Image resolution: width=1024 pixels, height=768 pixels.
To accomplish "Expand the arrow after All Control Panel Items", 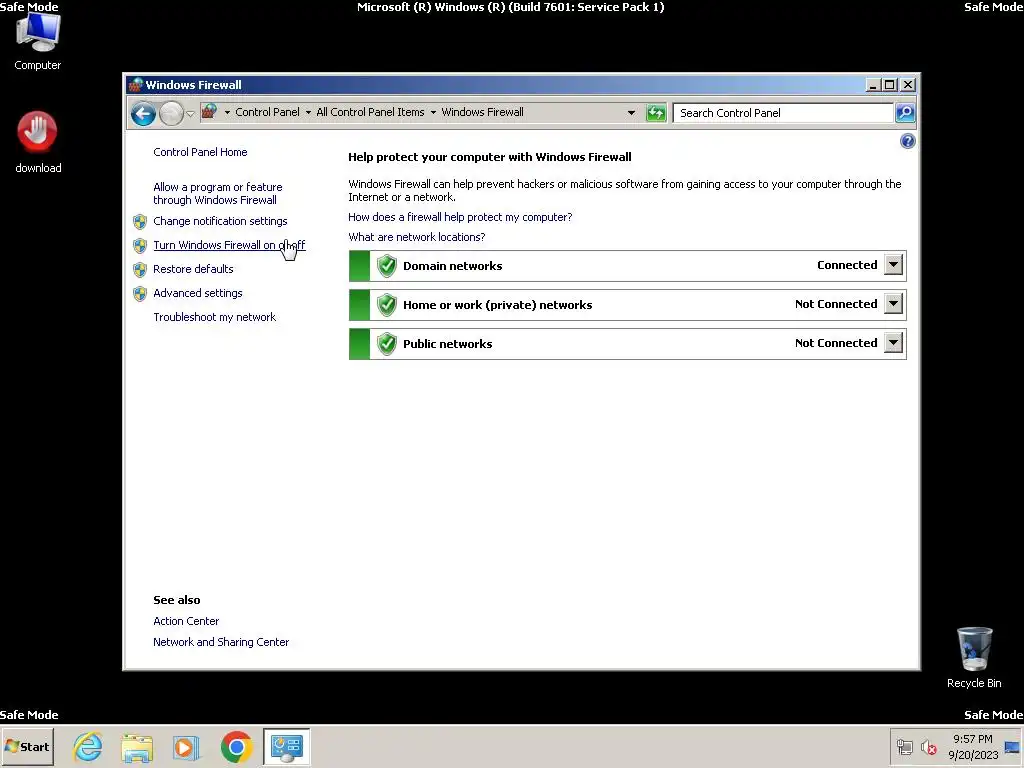I will 433,112.
